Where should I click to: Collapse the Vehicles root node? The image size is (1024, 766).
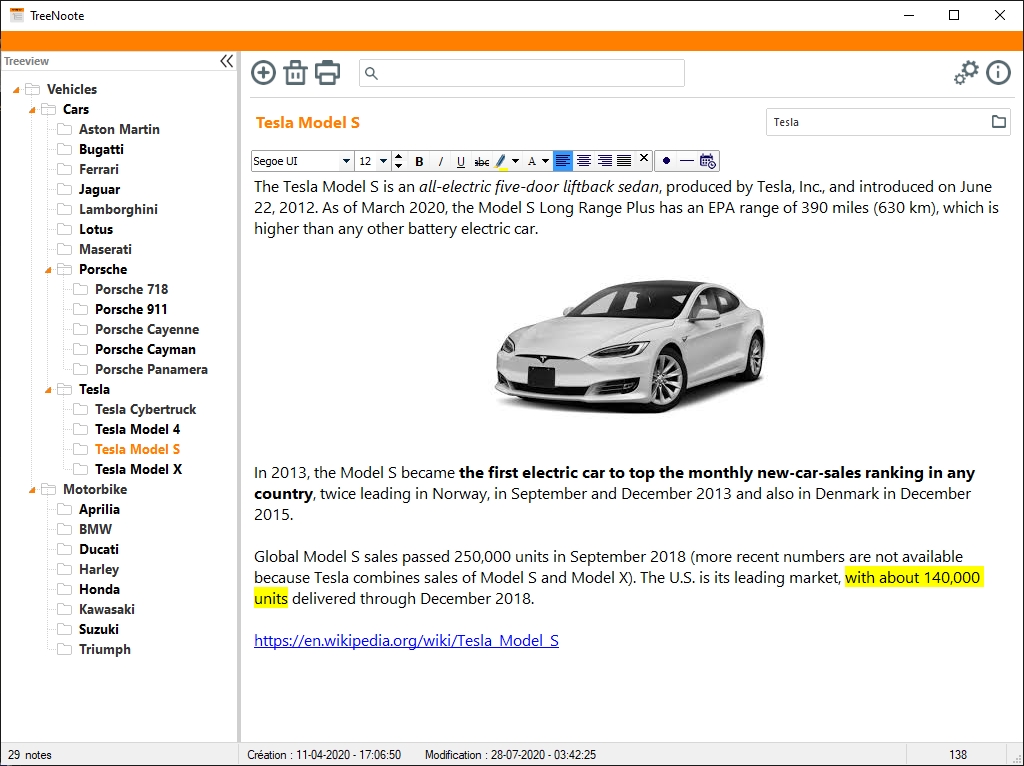click(x=16, y=90)
